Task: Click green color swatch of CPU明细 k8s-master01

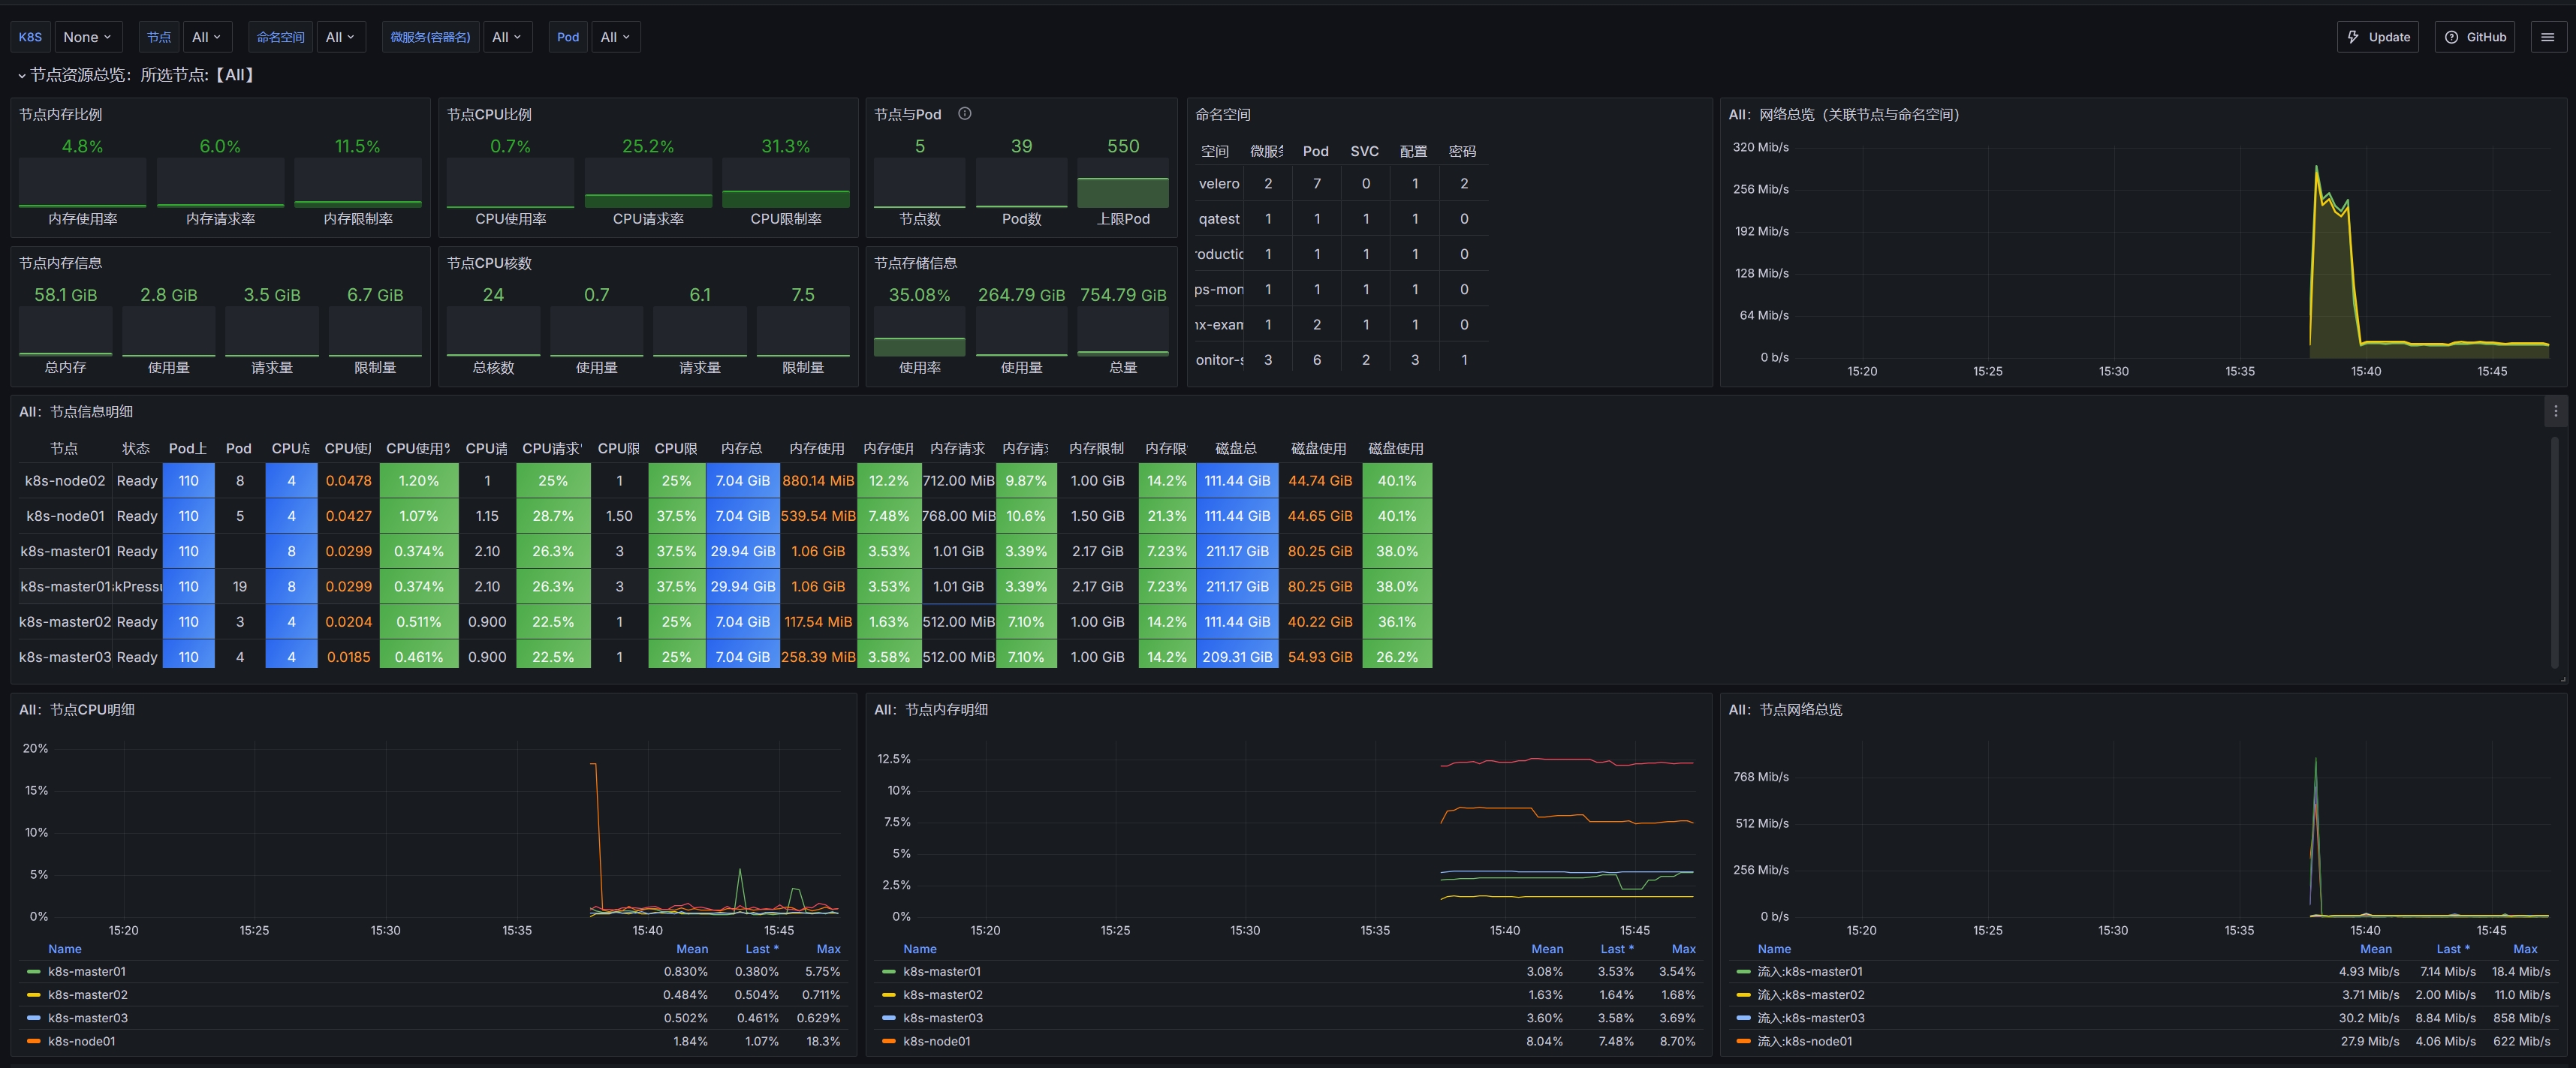Action: (34, 971)
